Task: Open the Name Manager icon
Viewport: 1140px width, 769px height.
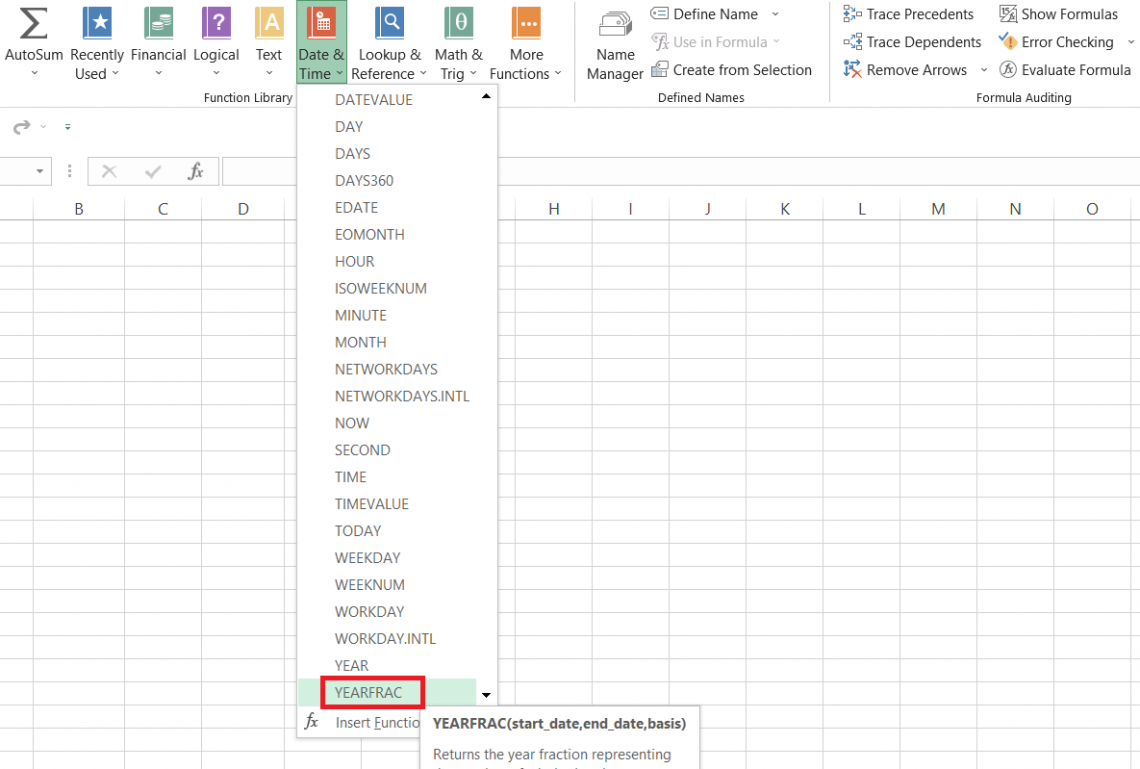Action: [615, 25]
